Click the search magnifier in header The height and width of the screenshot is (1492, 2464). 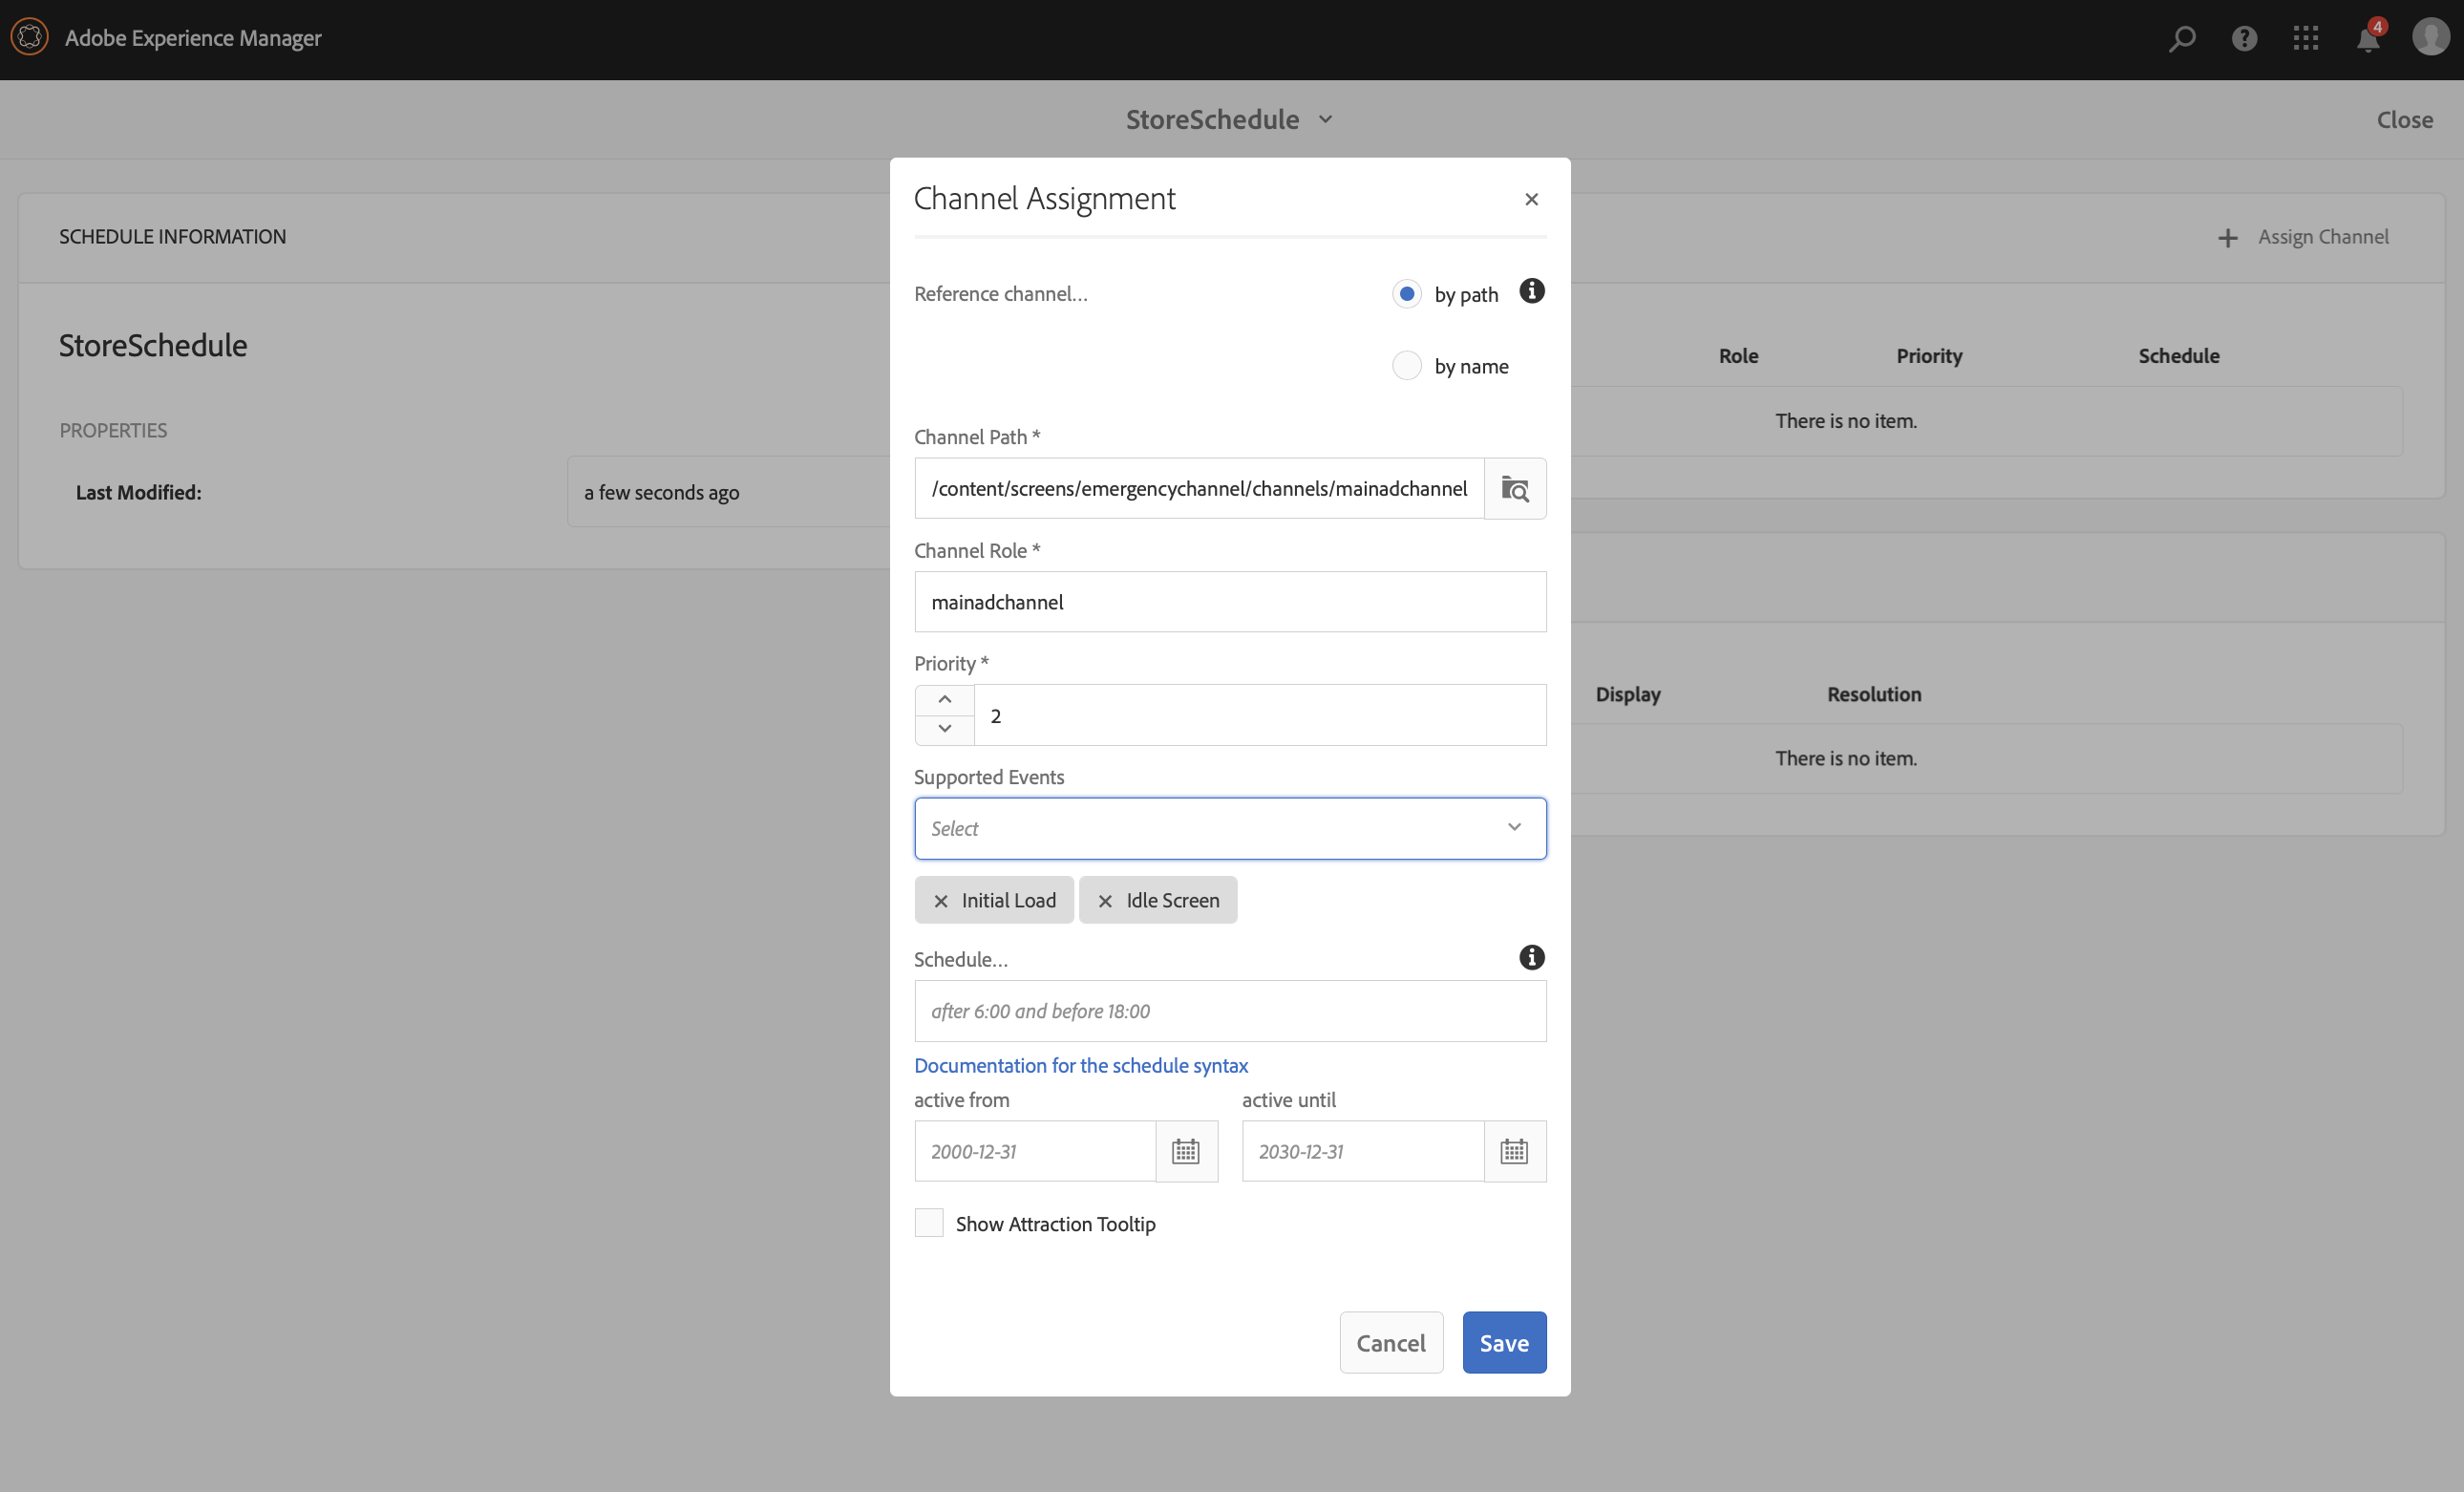[2182, 39]
